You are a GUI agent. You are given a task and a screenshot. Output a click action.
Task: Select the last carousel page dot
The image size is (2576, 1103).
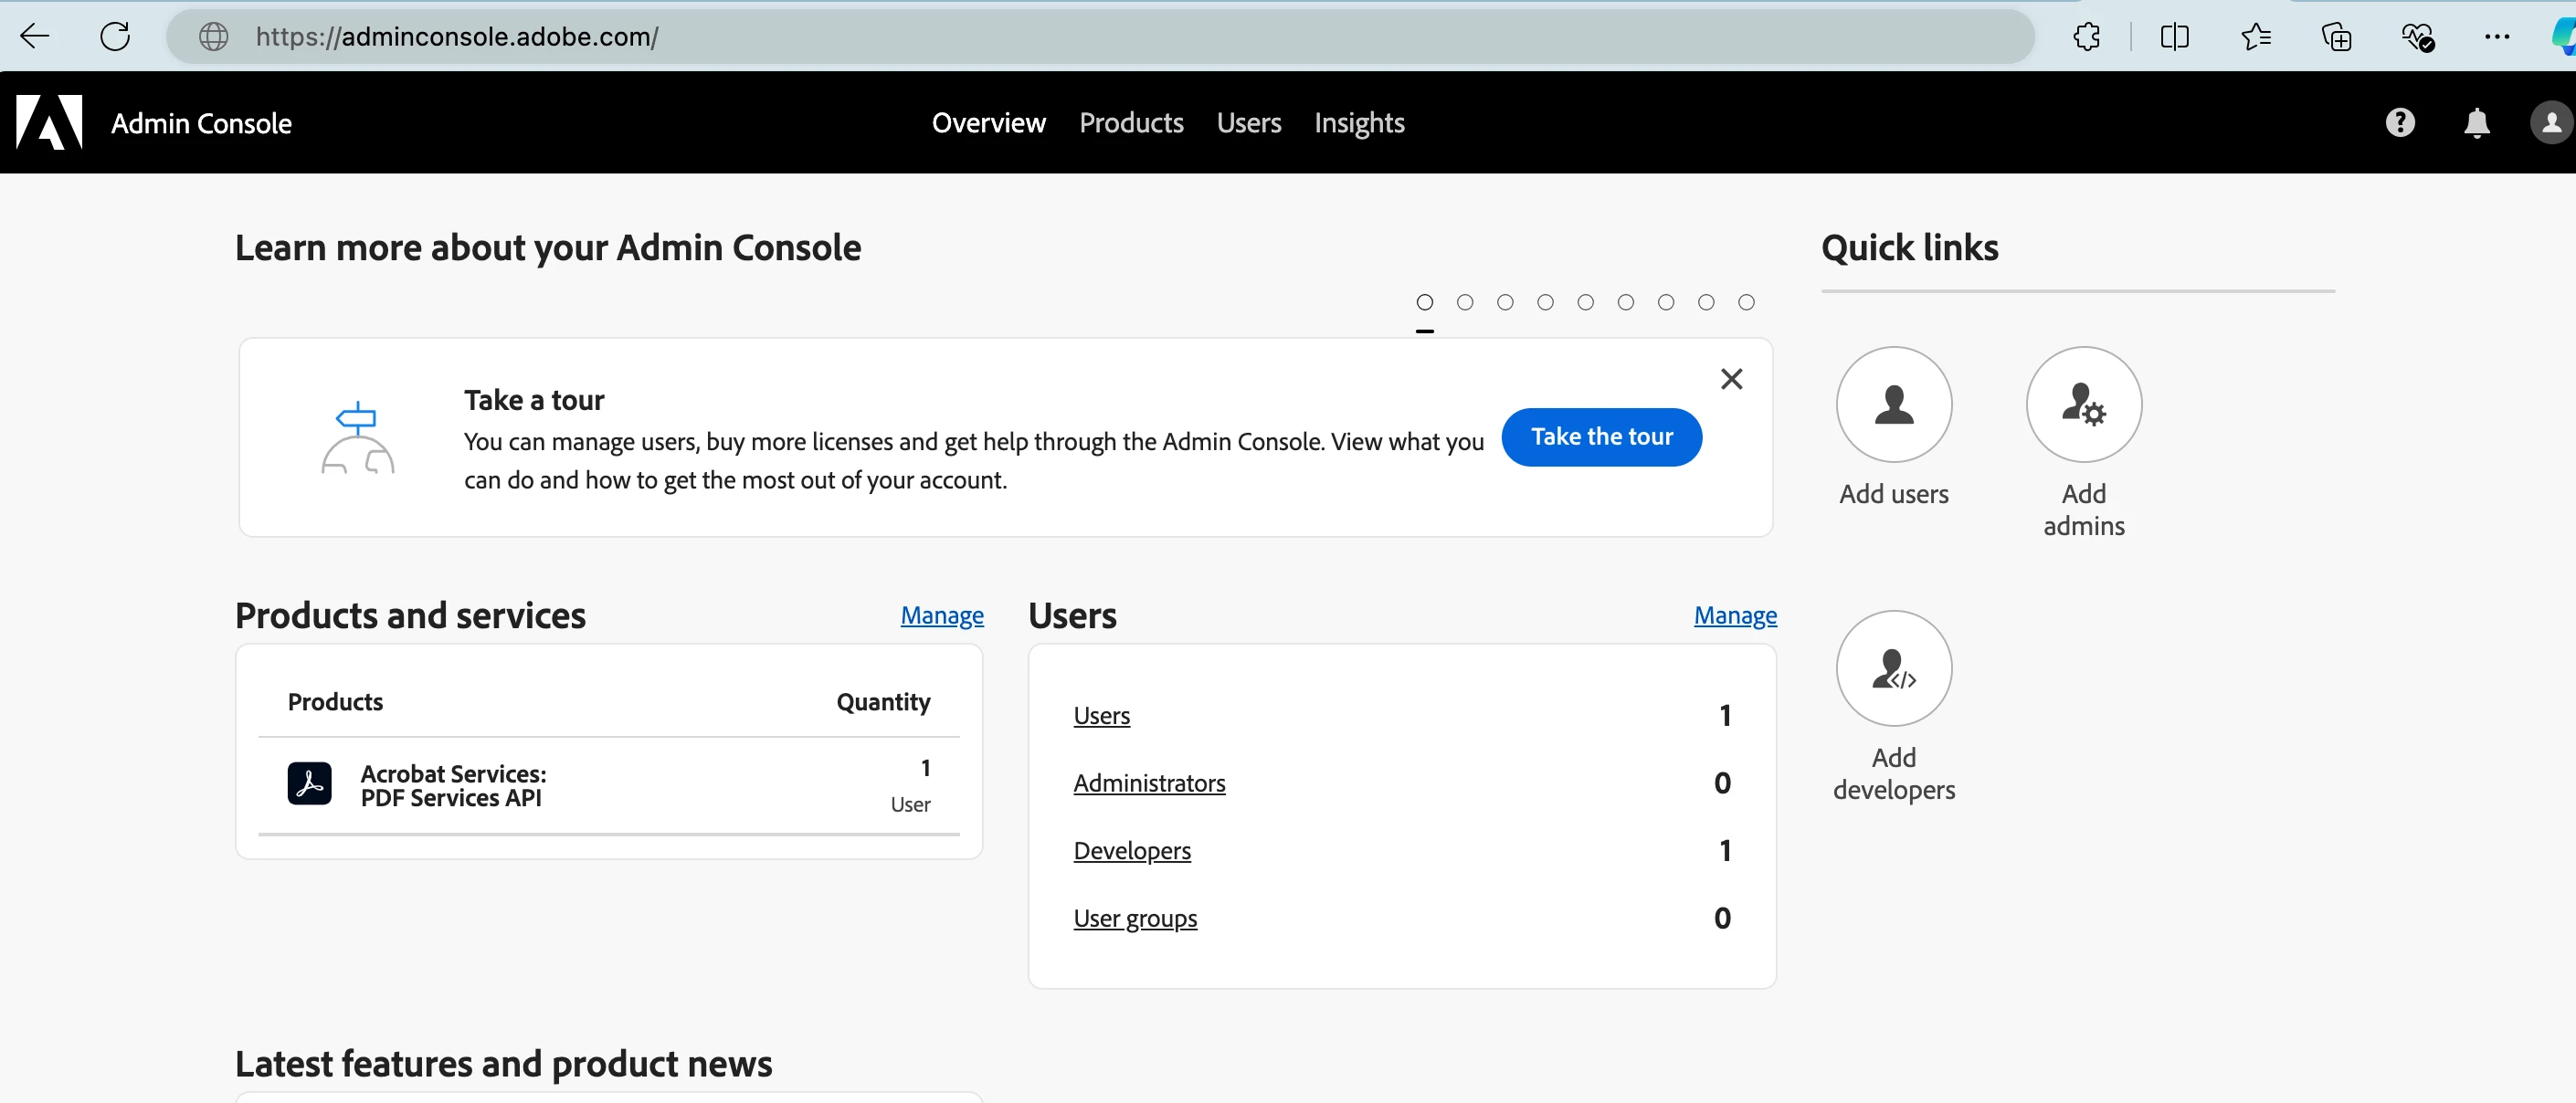pyautogui.click(x=1746, y=302)
